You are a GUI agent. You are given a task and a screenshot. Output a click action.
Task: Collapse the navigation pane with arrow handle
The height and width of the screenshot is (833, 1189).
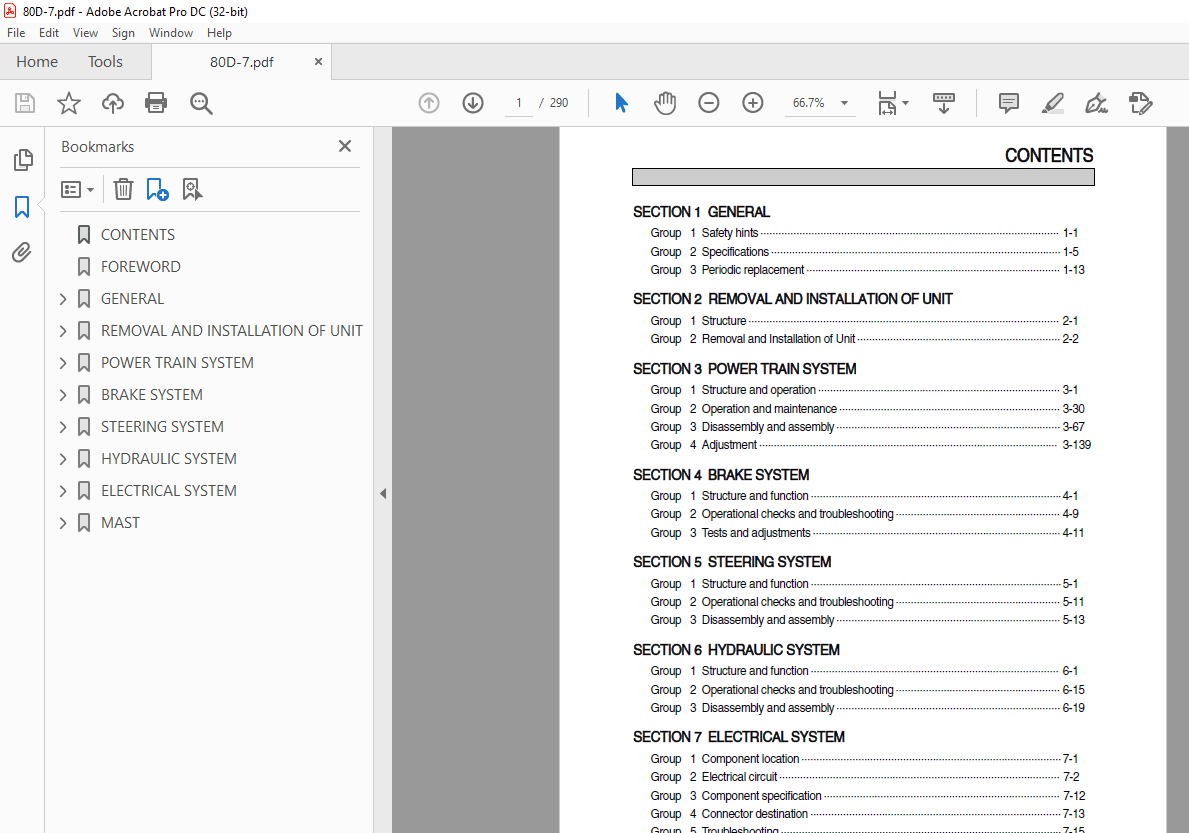click(383, 493)
